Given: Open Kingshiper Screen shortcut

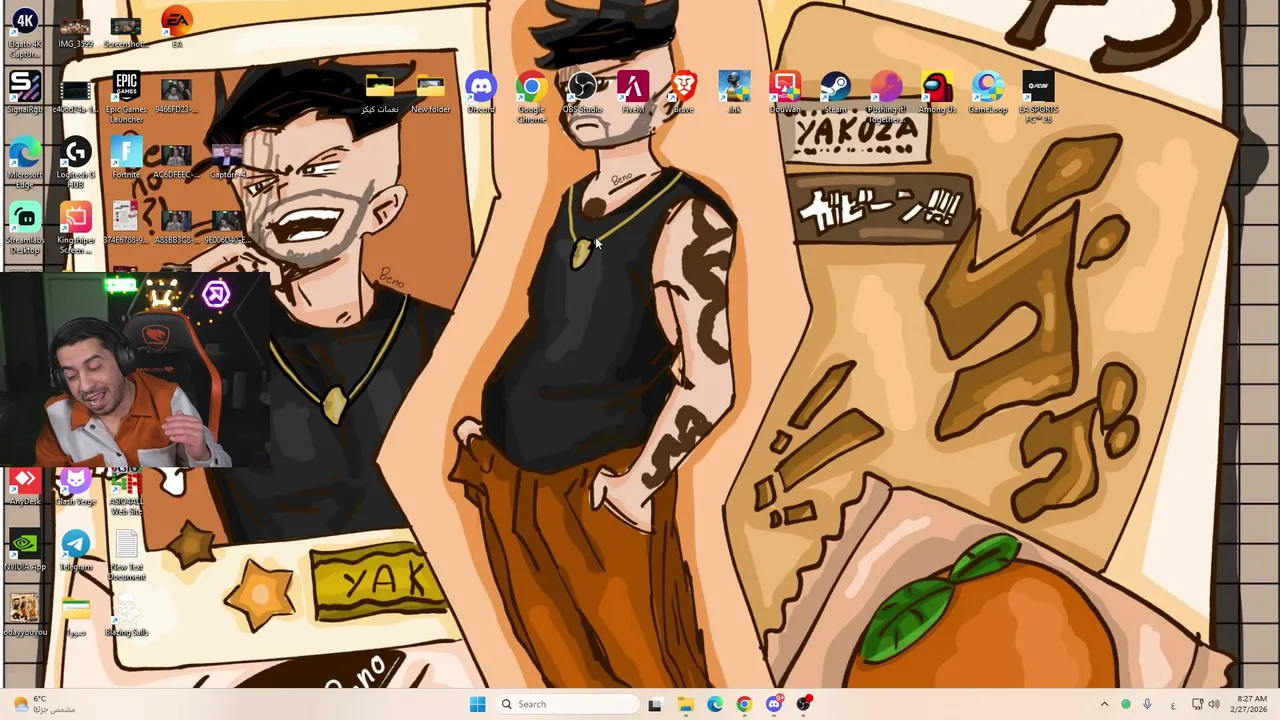Looking at the screenshot, I should (x=76, y=228).
